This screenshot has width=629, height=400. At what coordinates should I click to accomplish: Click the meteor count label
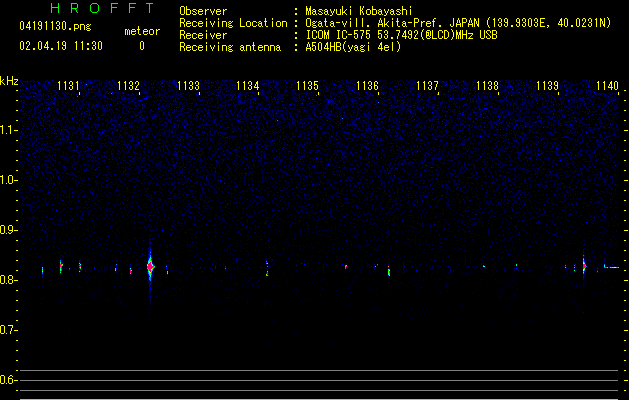pyautogui.click(x=142, y=31)
